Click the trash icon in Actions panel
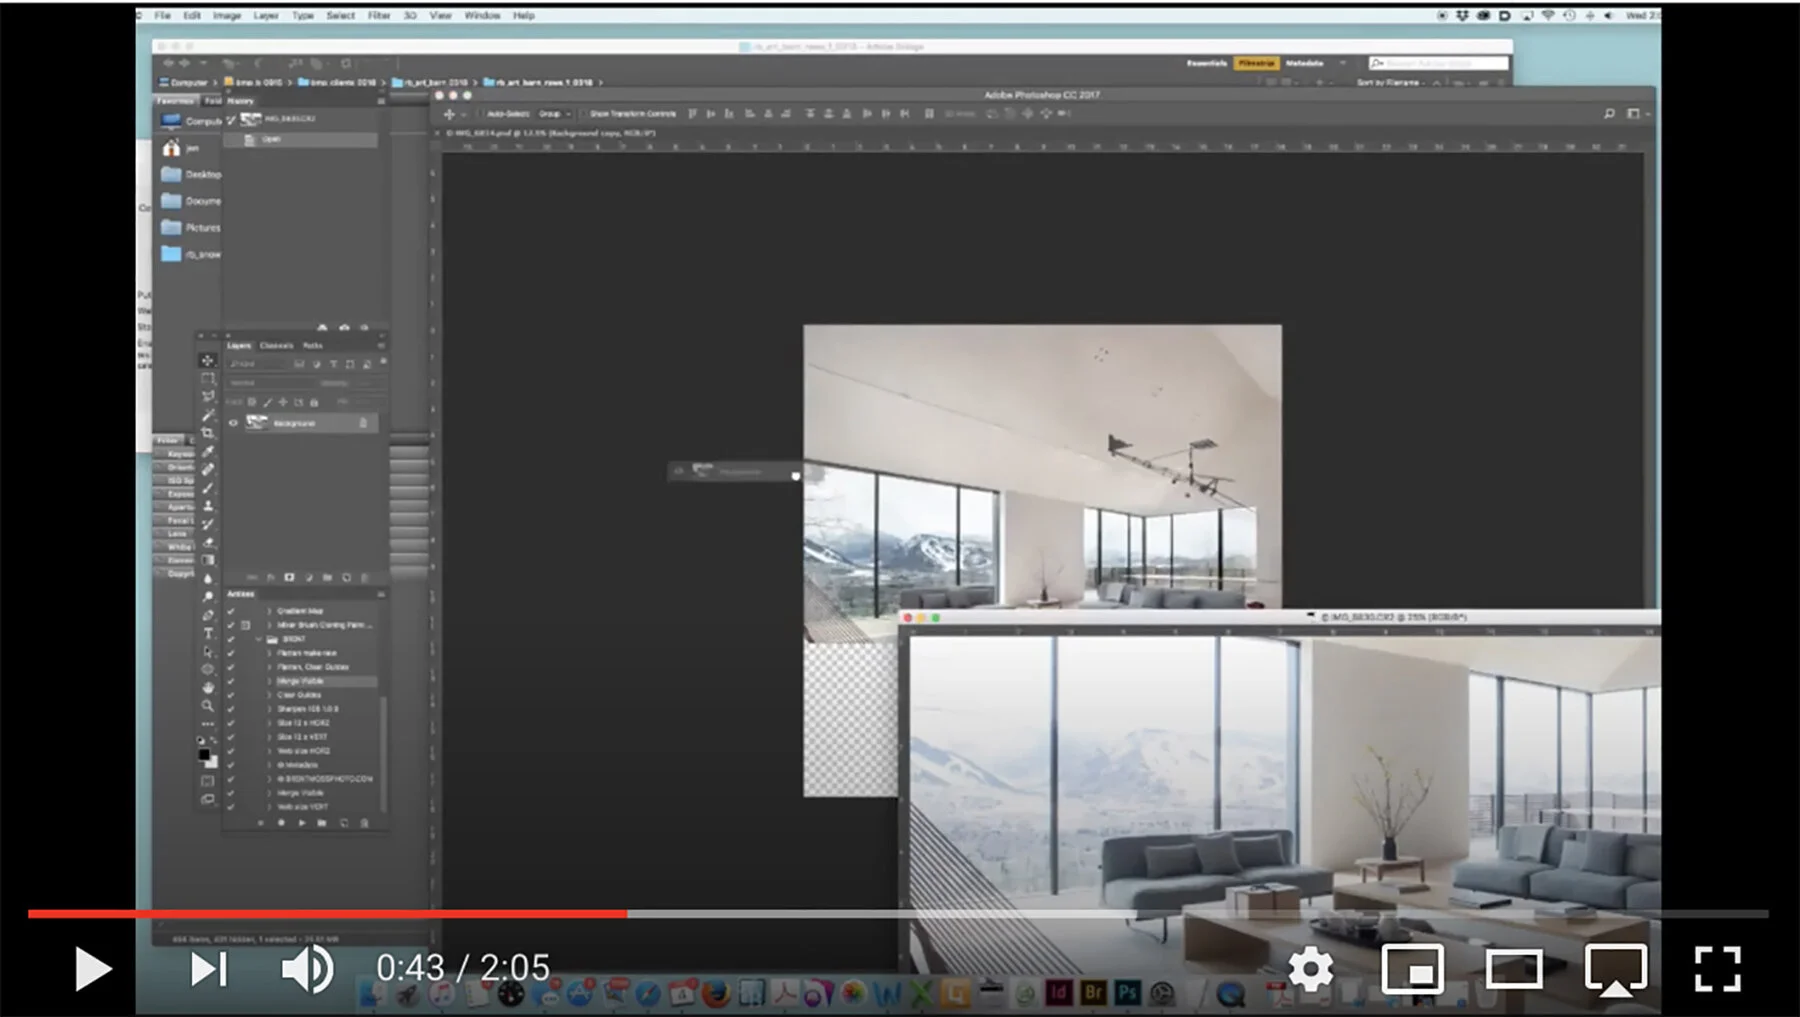 [364, 823]
